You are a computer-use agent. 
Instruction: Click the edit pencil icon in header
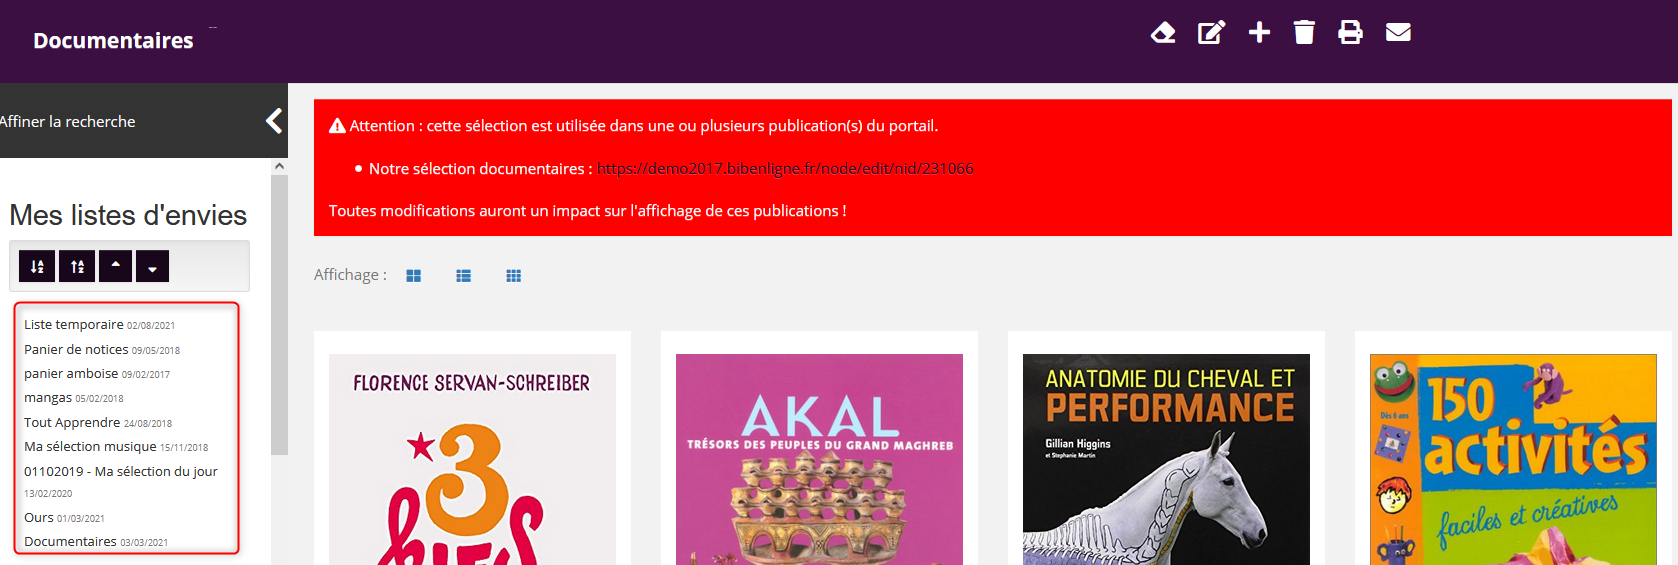tap(1211, 33)
